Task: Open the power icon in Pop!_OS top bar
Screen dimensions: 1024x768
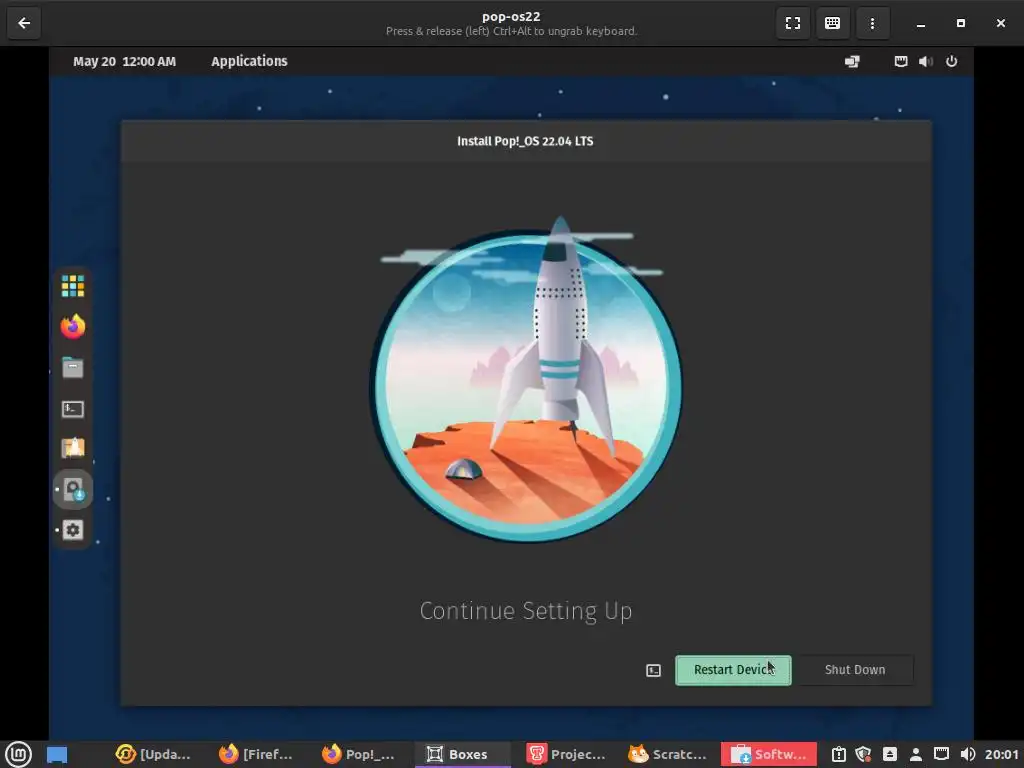Action: coord(952,61)
